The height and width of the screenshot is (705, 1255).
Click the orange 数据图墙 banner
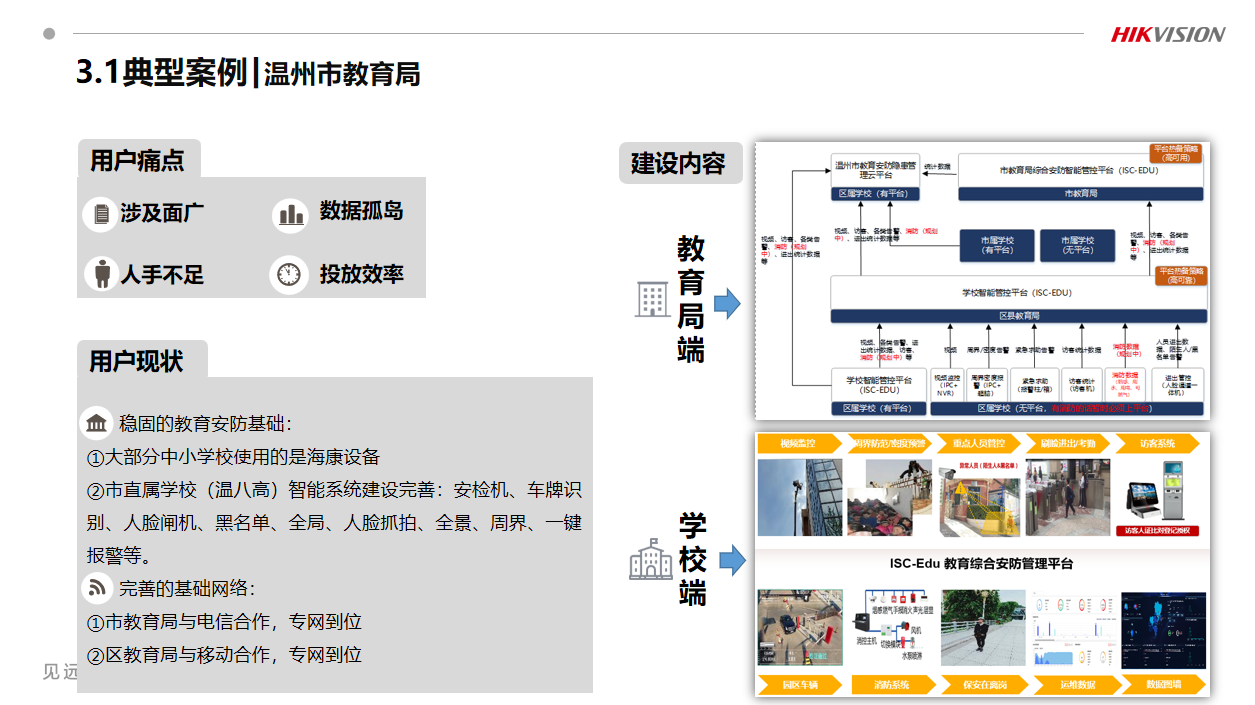(1162, 685)
